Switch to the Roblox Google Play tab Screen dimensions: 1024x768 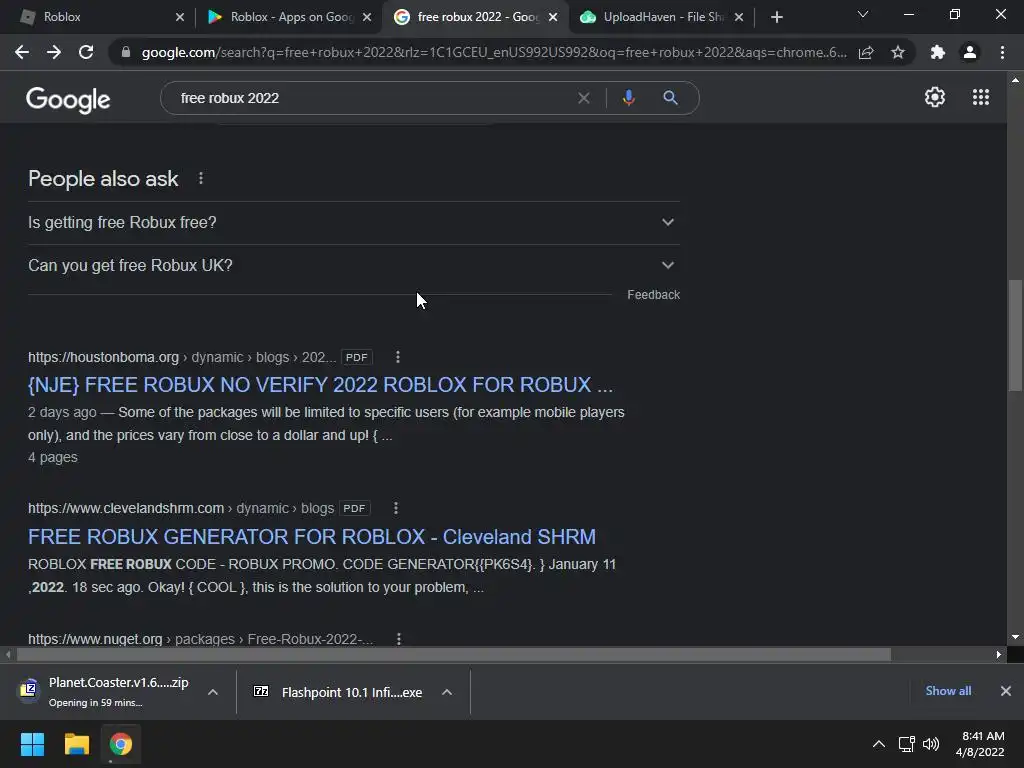[x=287, y=17]
